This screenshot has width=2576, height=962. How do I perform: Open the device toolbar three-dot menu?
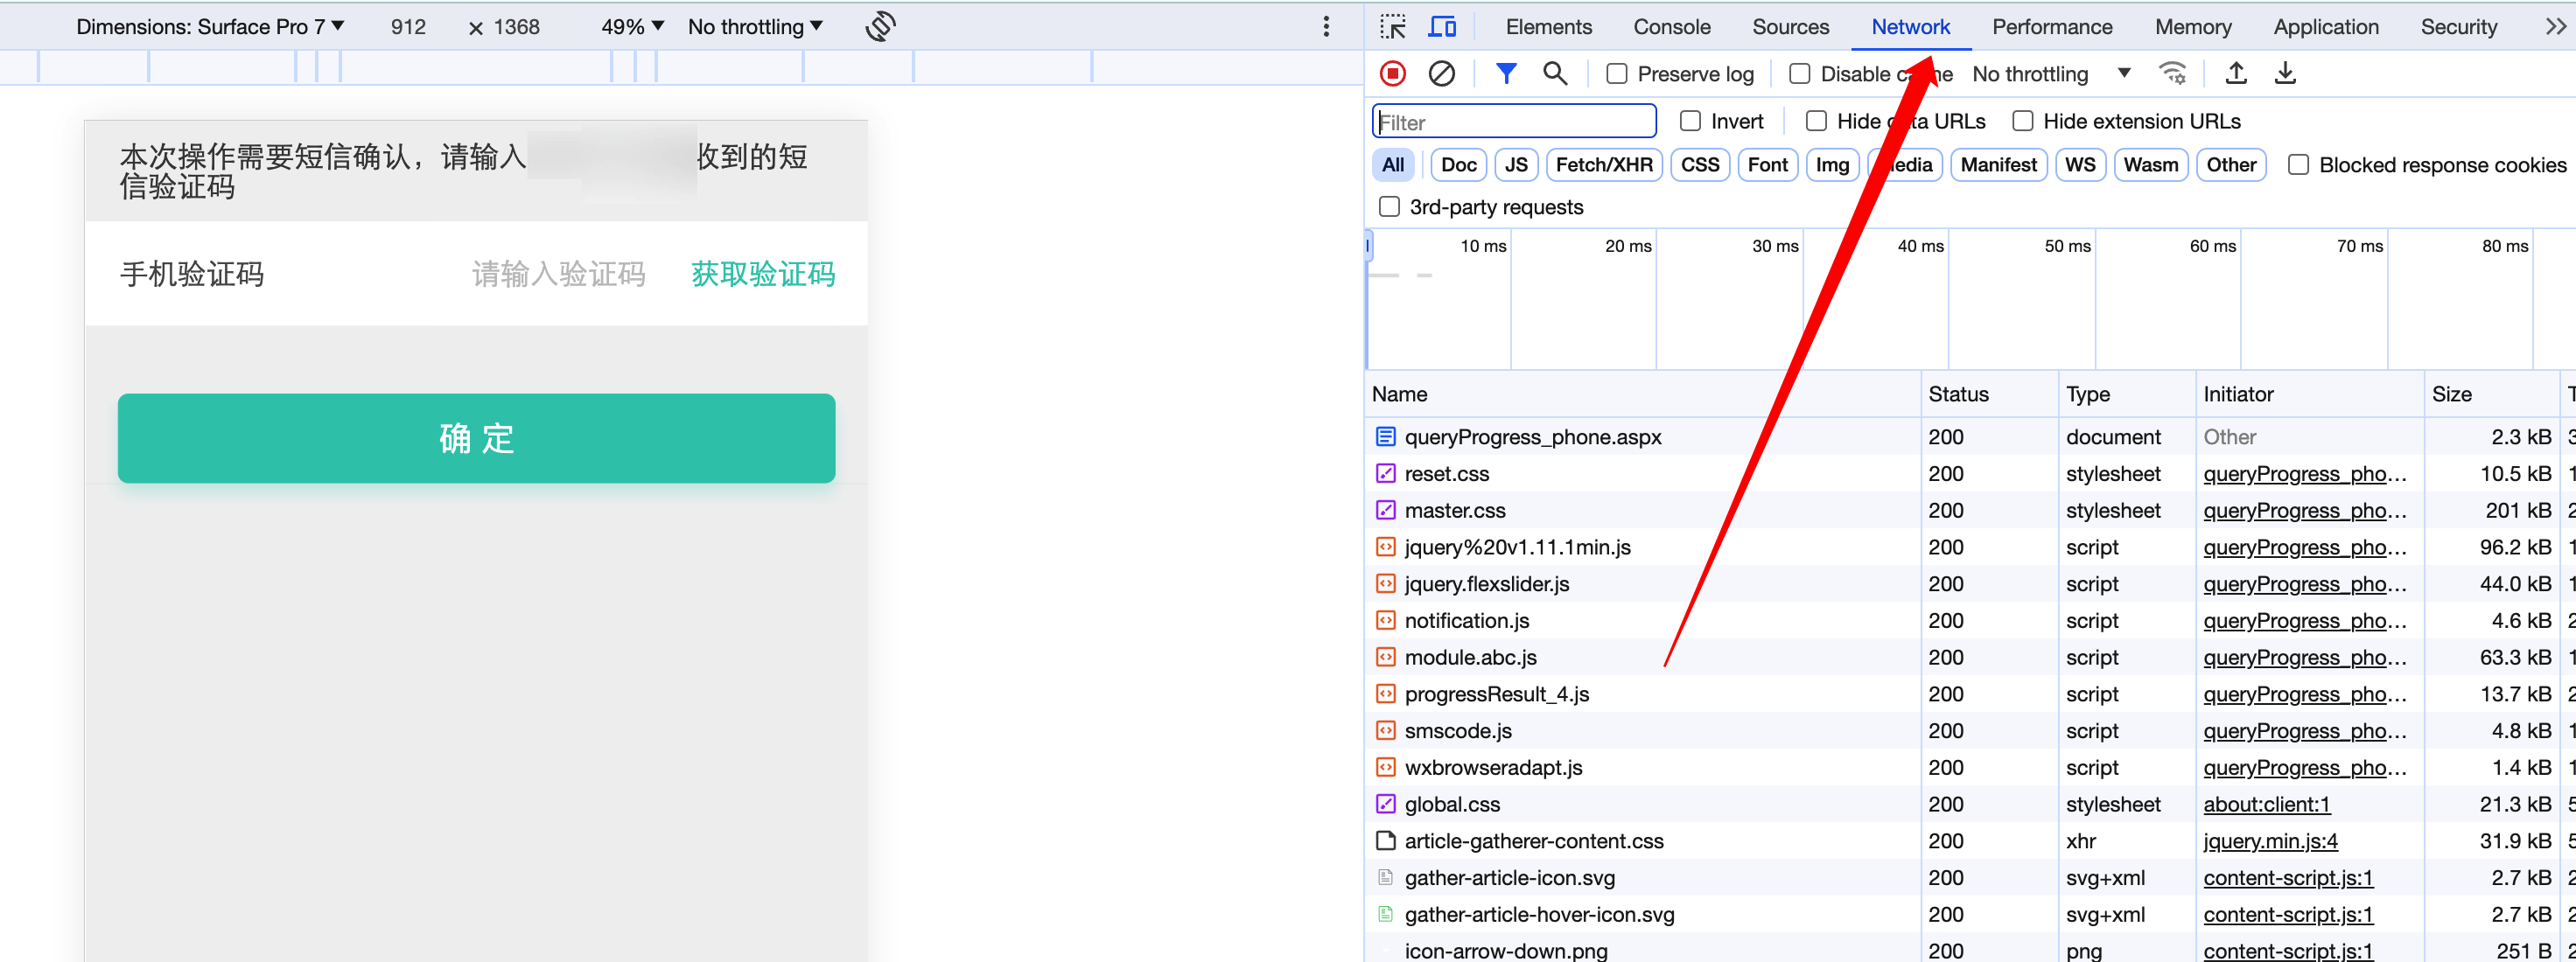1326,27
